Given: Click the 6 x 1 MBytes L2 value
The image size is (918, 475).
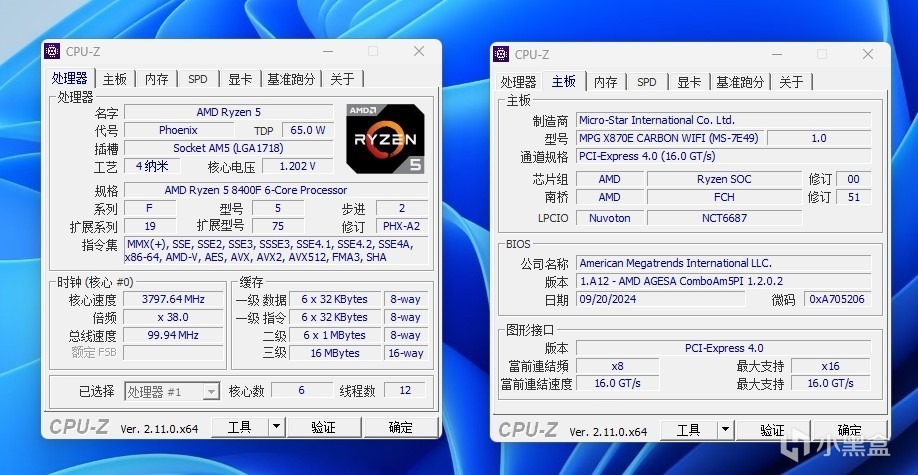Looking at the screenshot, I should click(x=334, y=335).
